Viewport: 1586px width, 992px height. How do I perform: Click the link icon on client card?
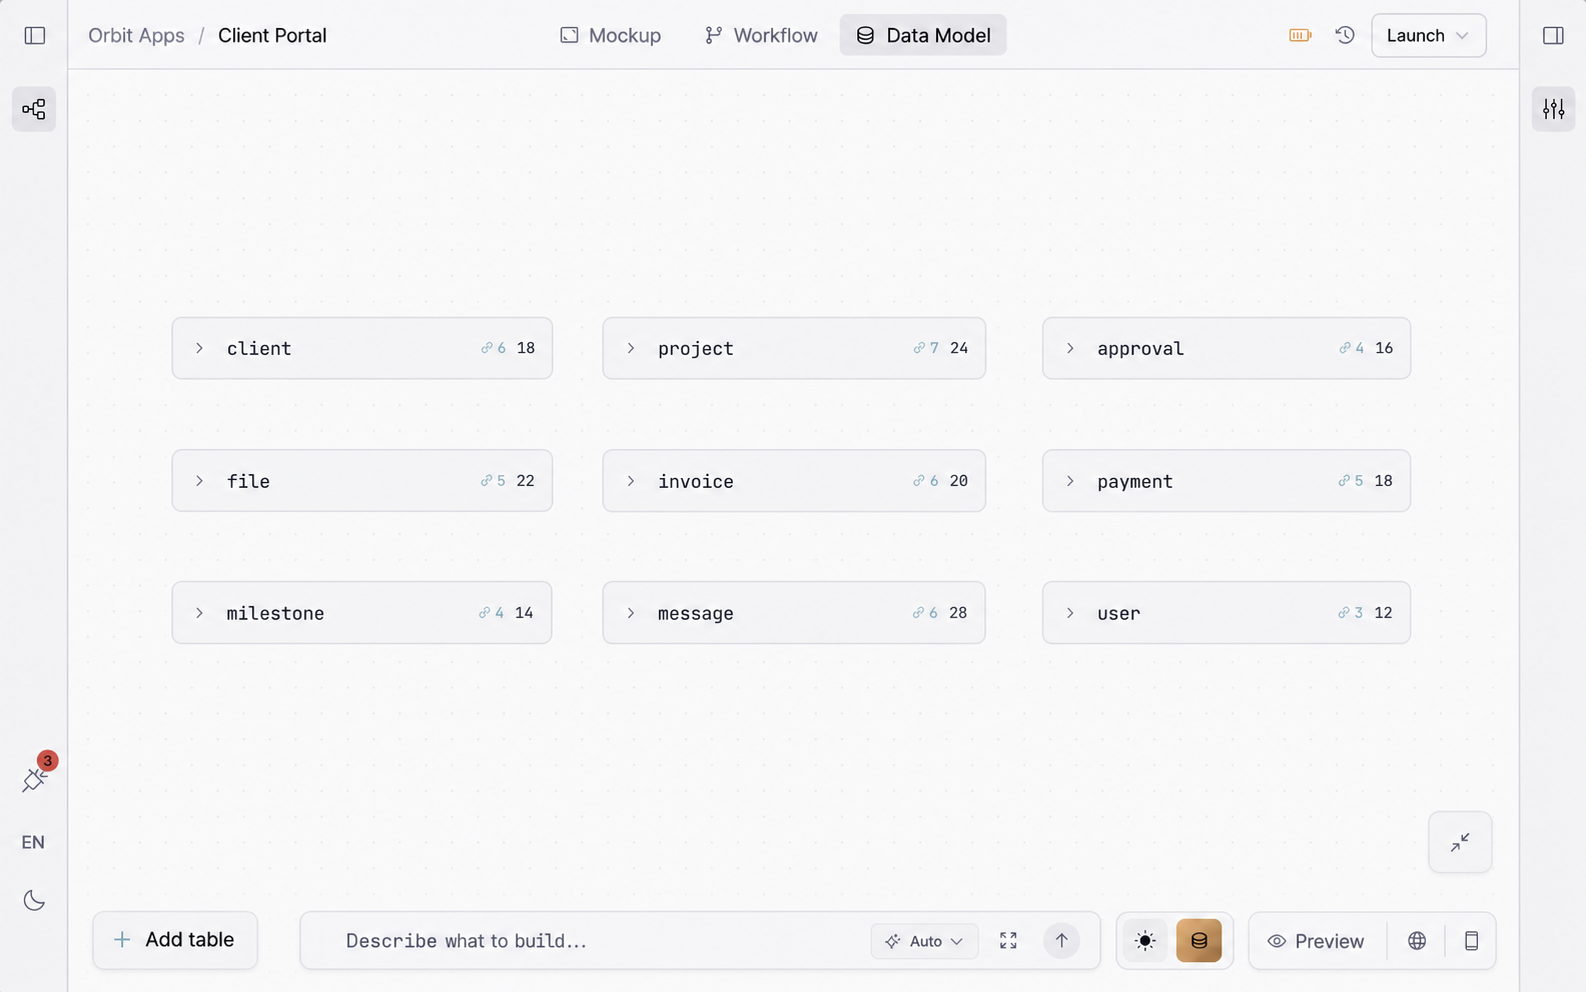486,348
